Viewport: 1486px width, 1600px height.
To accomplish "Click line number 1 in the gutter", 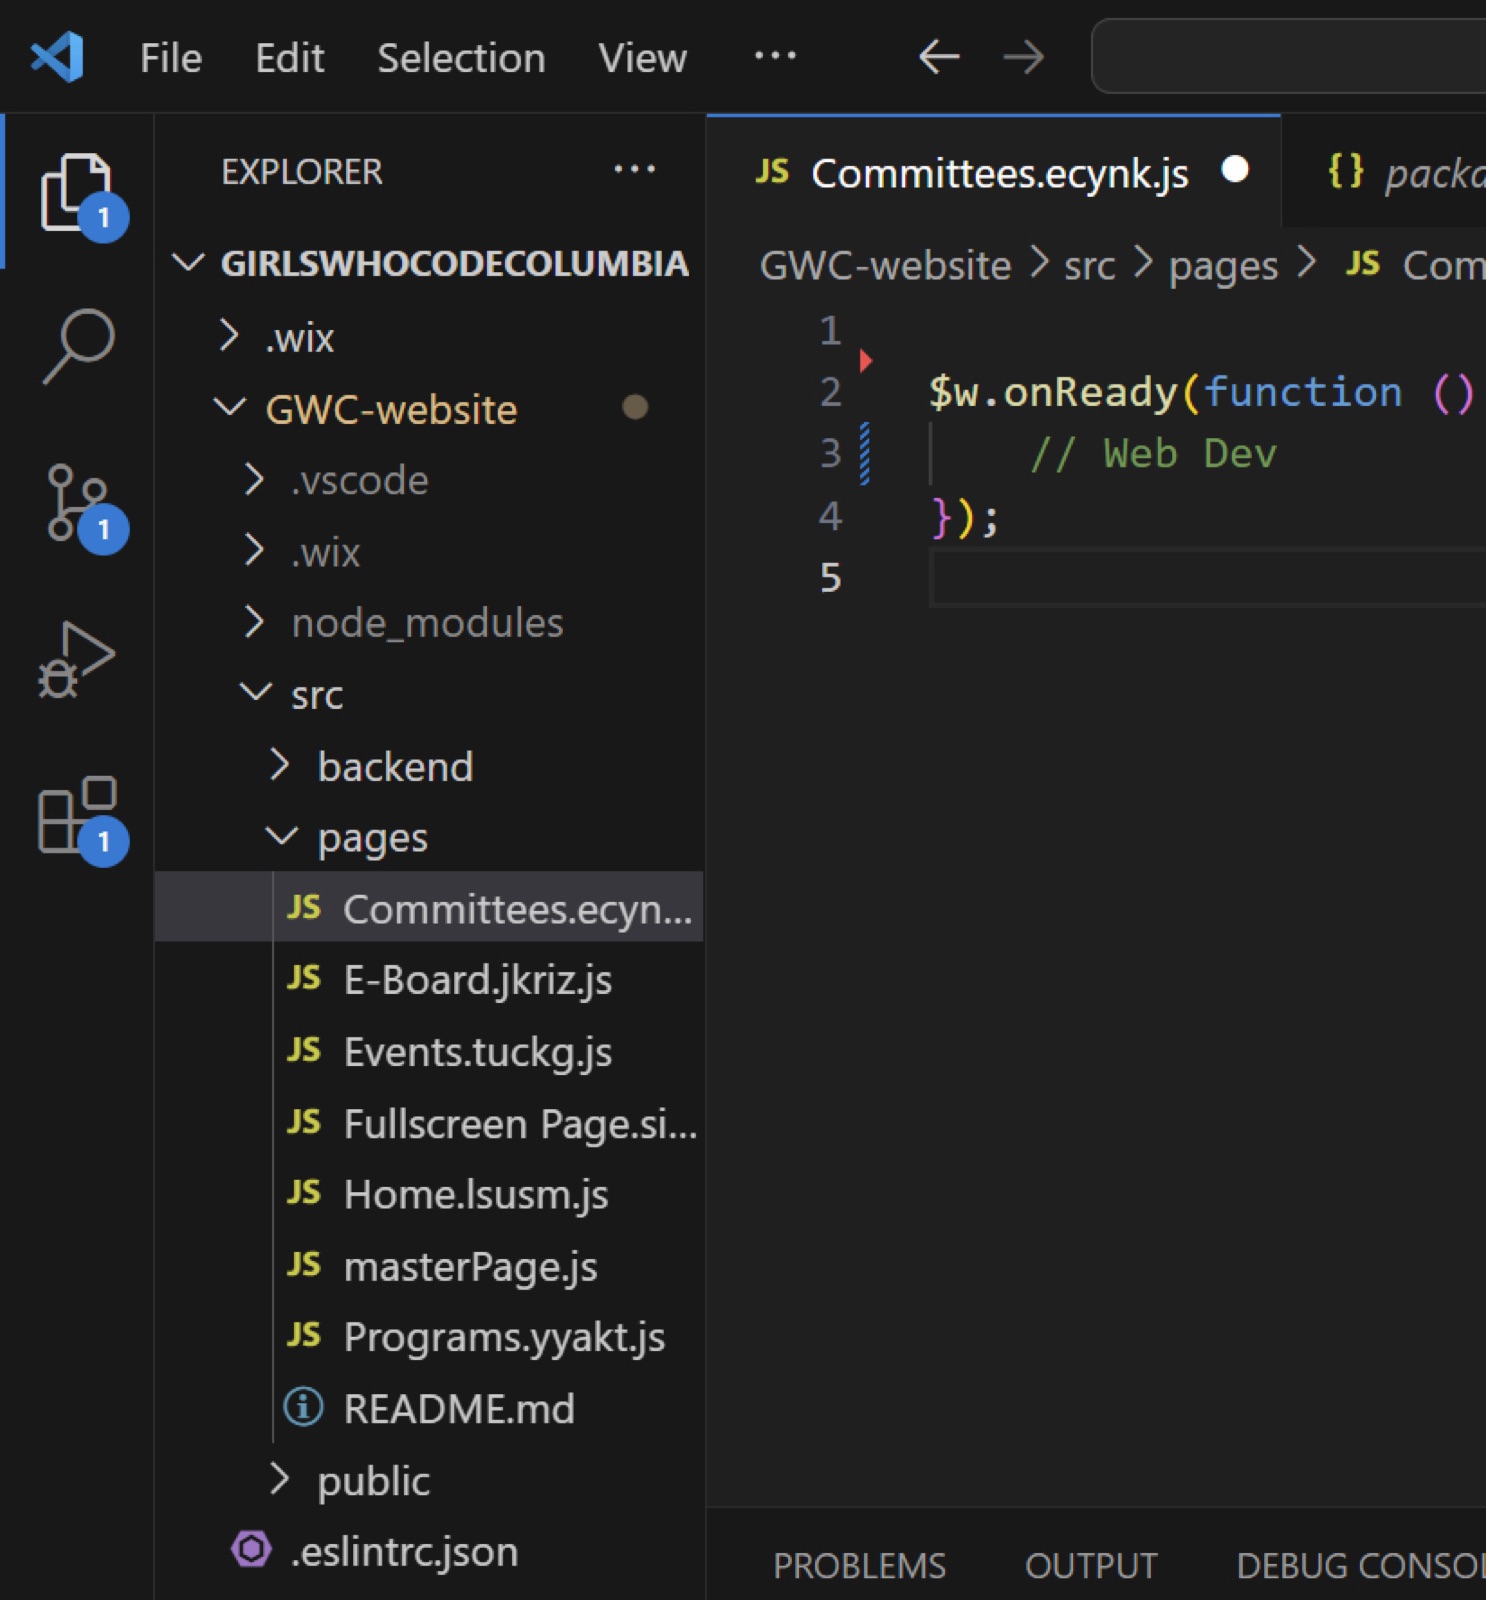I will [830, 329].
